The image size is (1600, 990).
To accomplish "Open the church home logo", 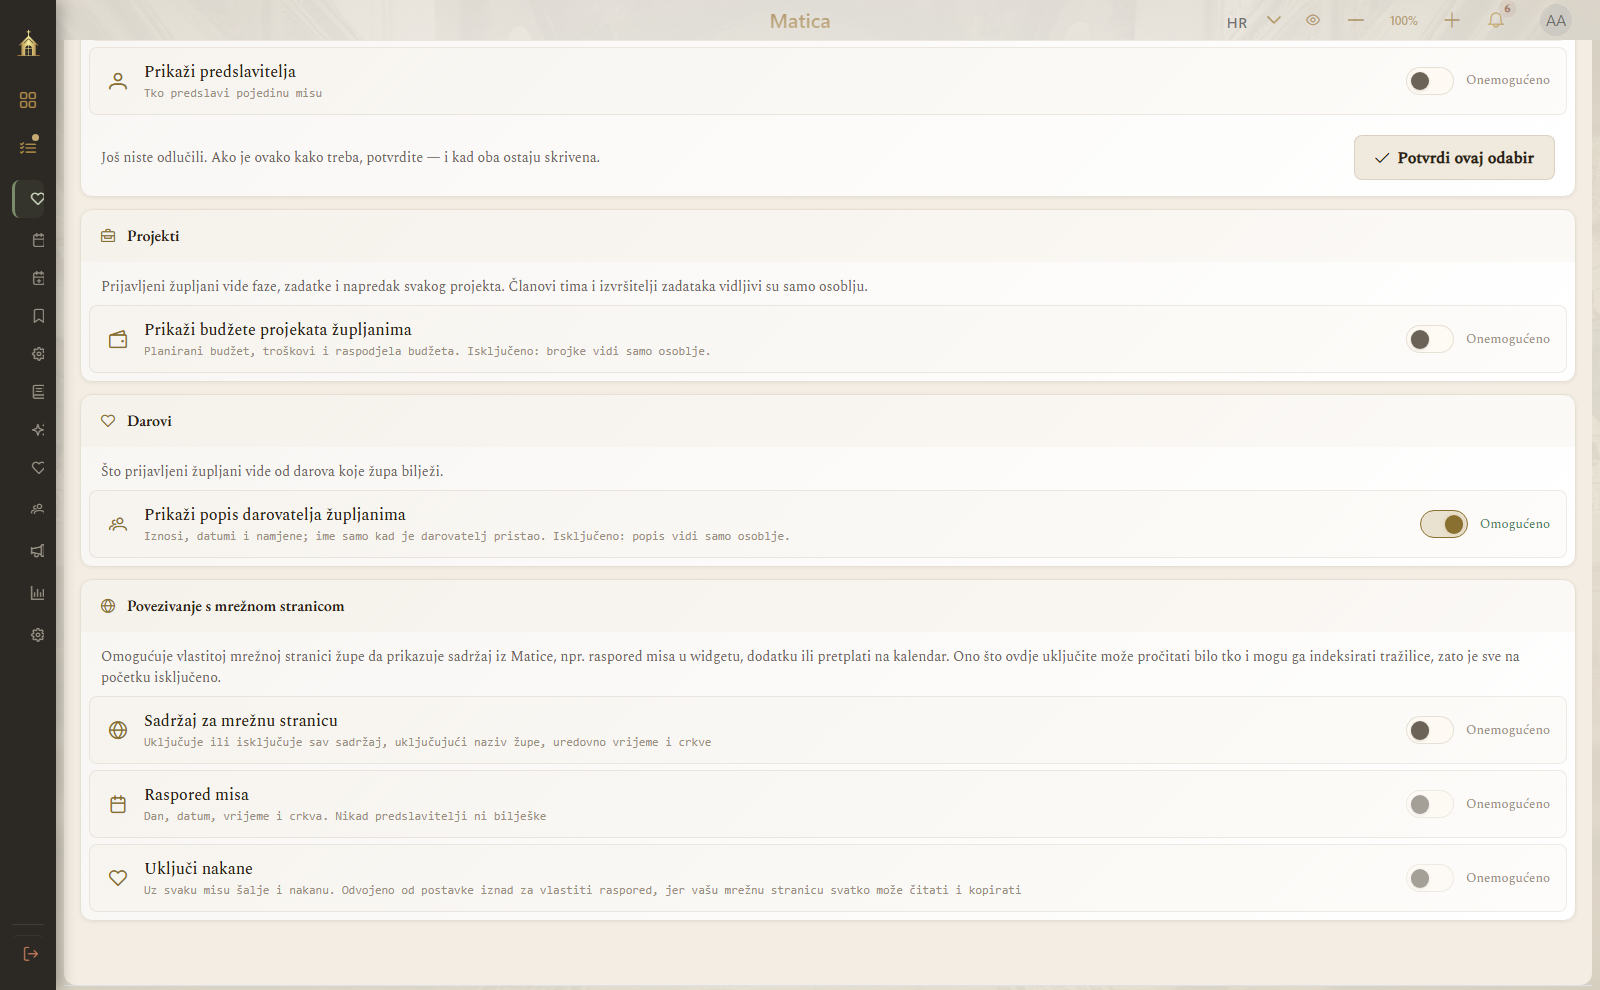I will (28, 43).
